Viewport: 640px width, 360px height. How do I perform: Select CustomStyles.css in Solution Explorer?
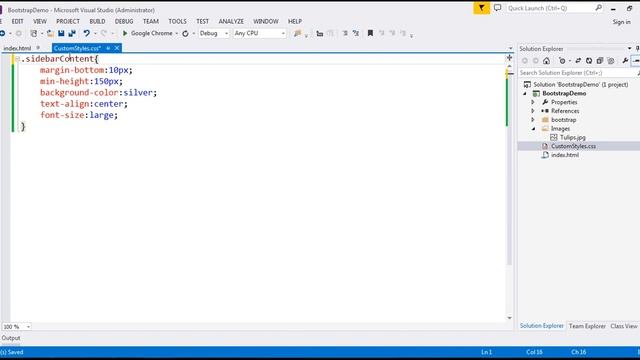coord(573,146)
